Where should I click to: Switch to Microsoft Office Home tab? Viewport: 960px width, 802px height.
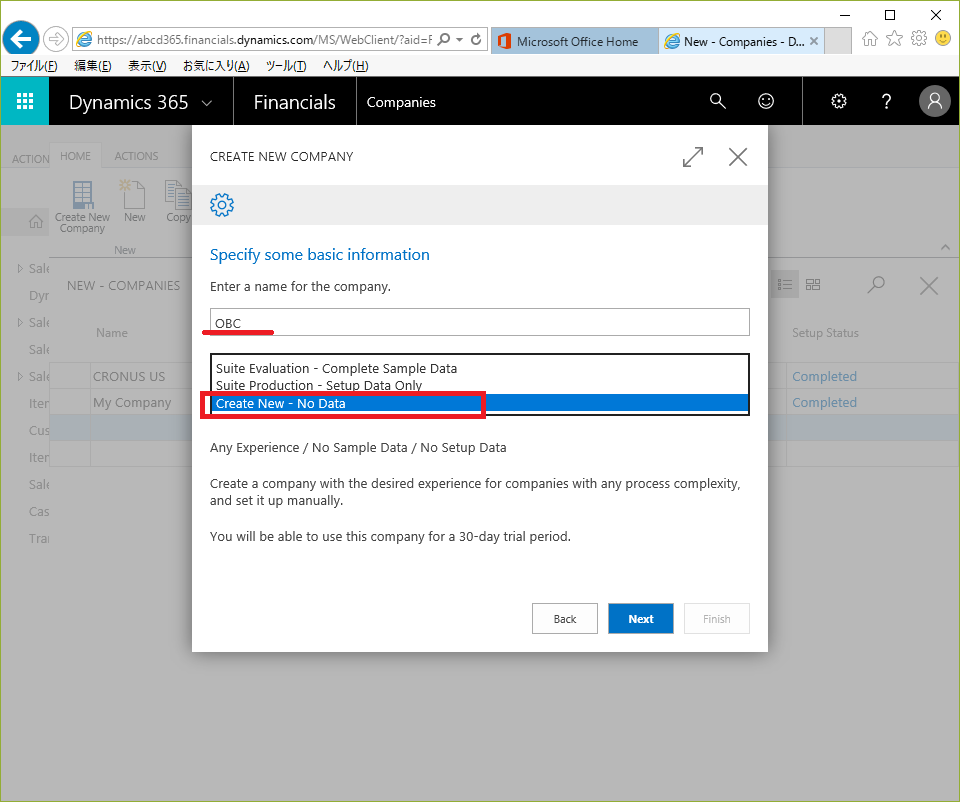(575, 41)
